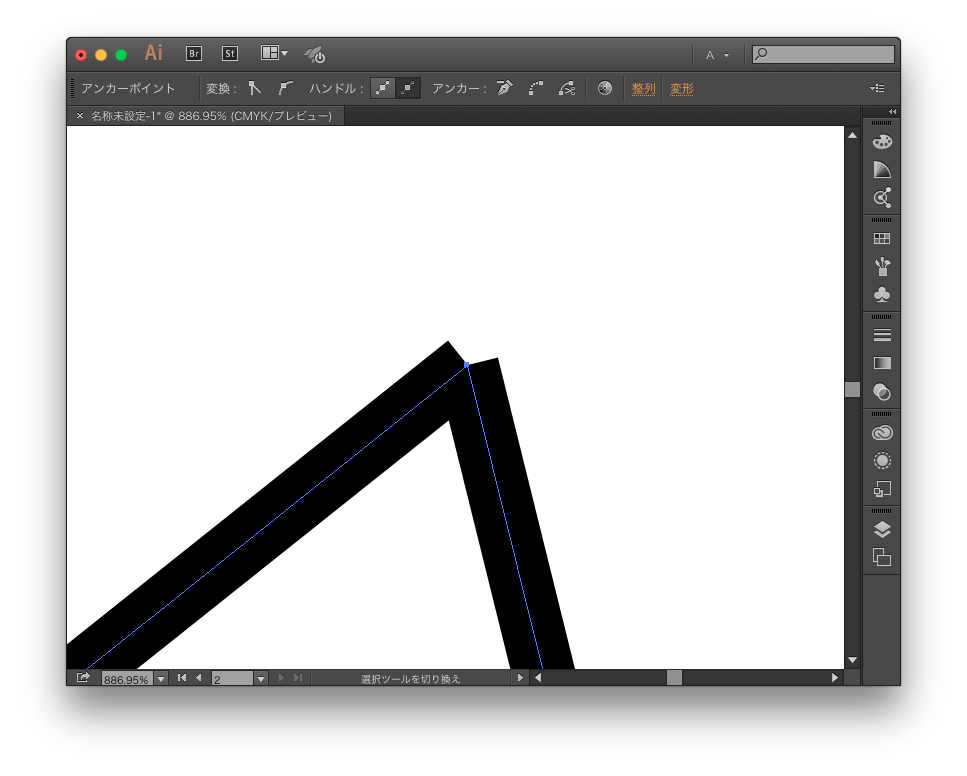Click horizontal scrollbar left arrow

pos(538,678)
